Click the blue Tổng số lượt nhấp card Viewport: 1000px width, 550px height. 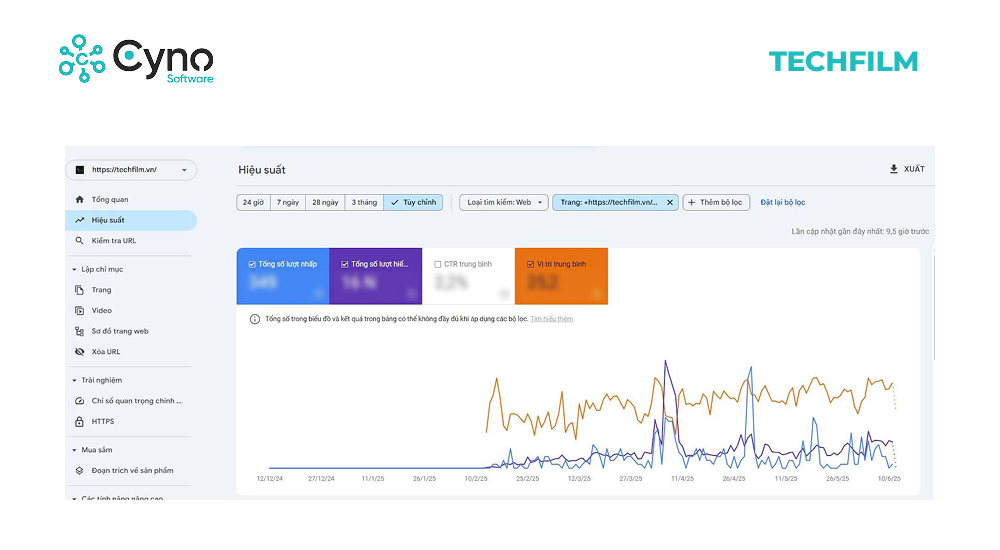(283, 276)
